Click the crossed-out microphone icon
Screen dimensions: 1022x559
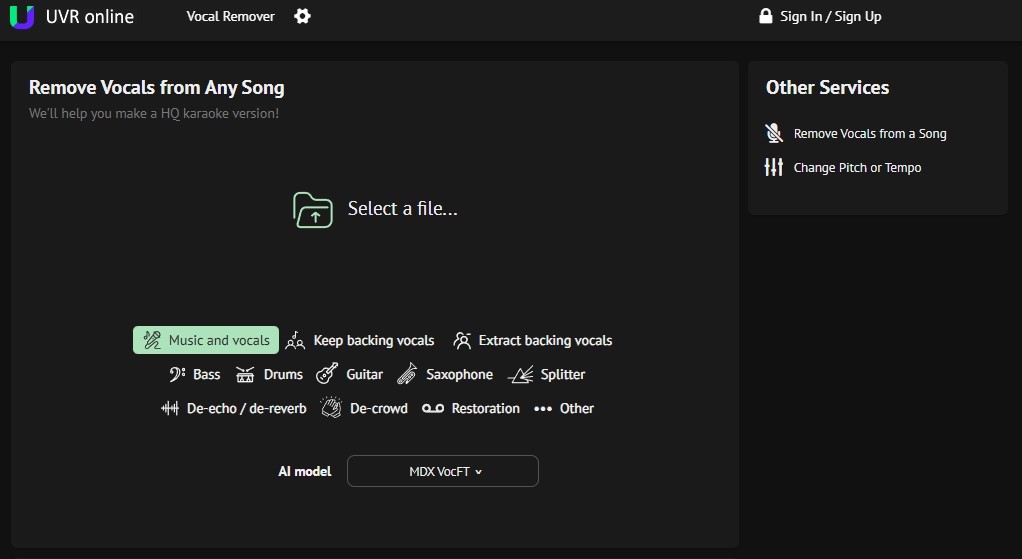(x=774, y=134)
